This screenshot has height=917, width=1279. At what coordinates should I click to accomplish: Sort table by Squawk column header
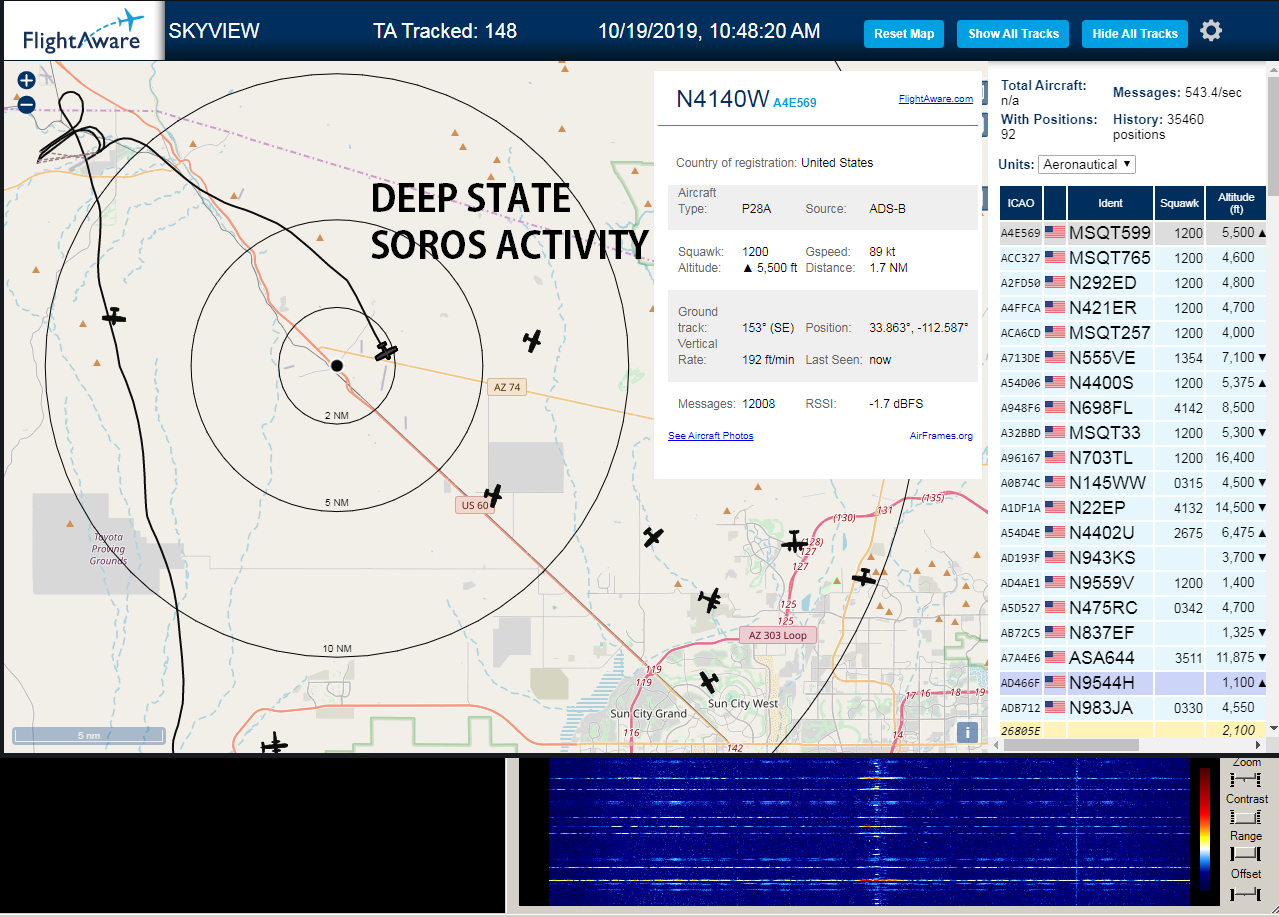[1179, 203]
